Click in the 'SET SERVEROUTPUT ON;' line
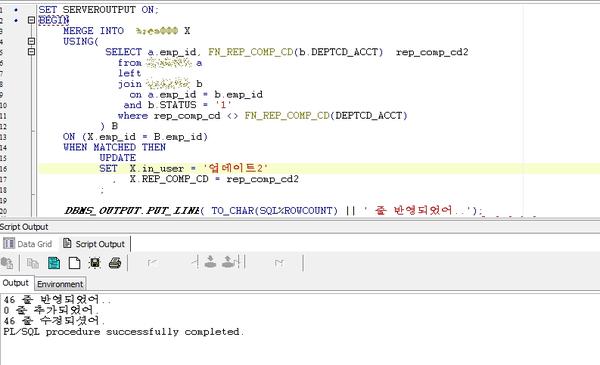The width and height of the screenshot is (600, 365). (98, 10)
